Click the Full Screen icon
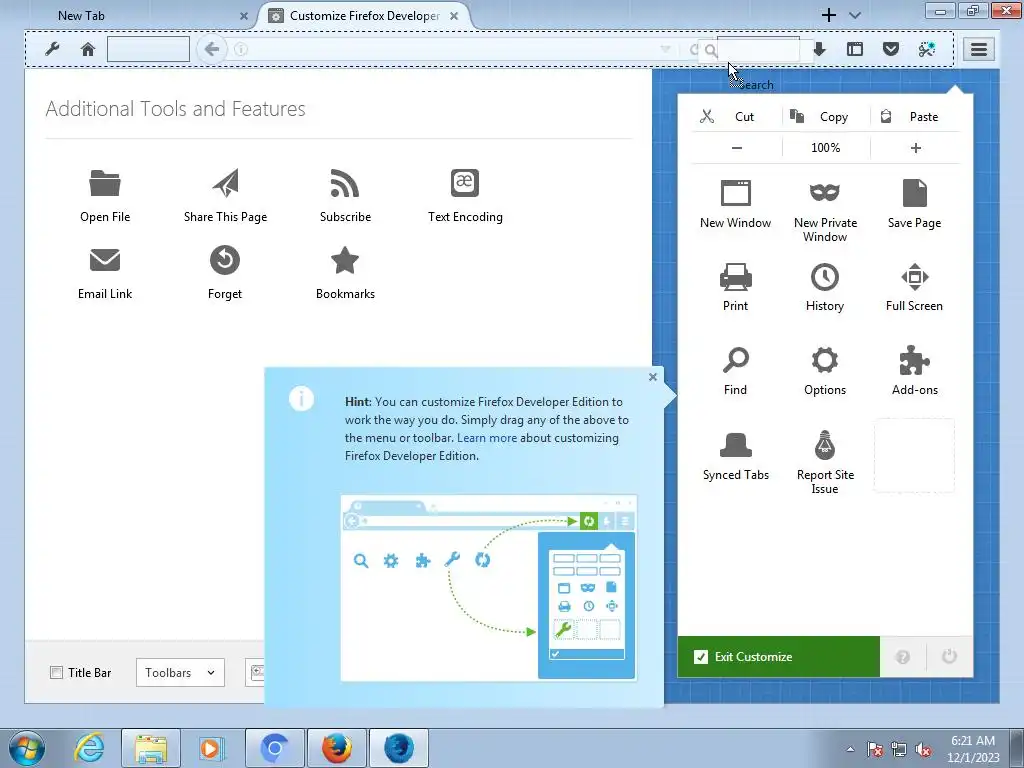The width and height of the screenshot is (1024, 768). [x=914, y=277]
